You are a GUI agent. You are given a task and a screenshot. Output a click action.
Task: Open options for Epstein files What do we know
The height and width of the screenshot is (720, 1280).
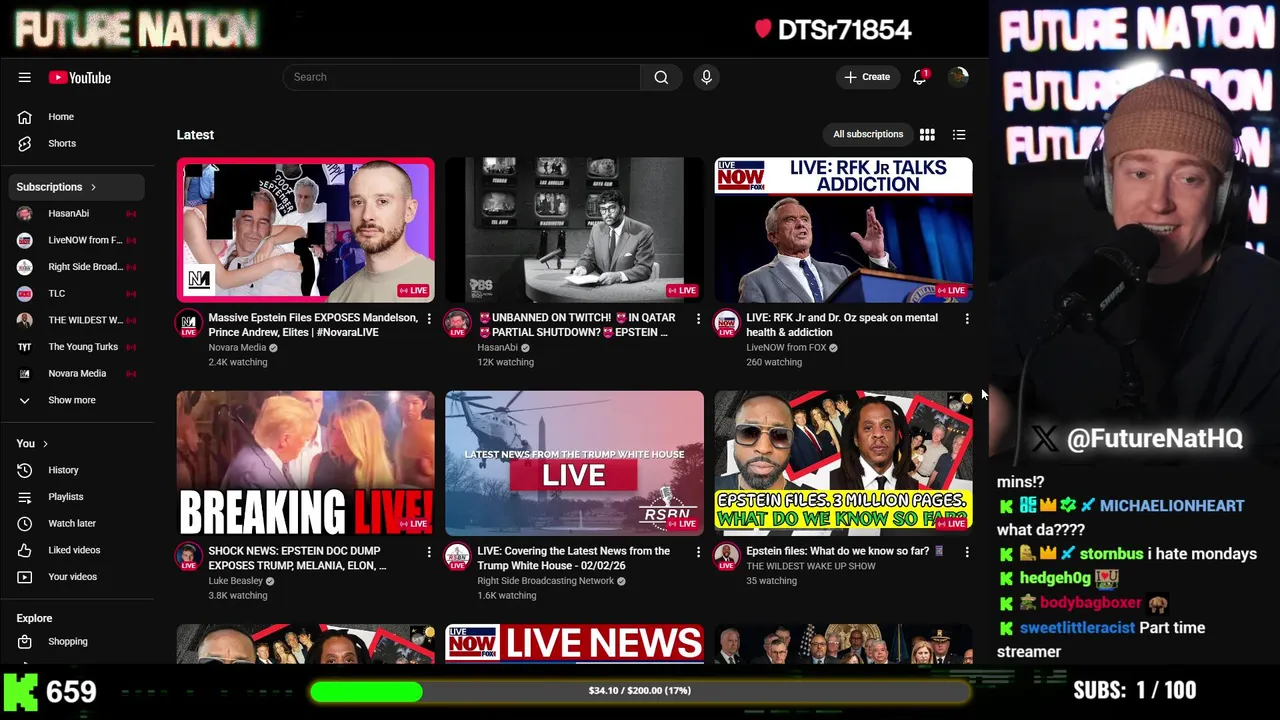point(966,552)
